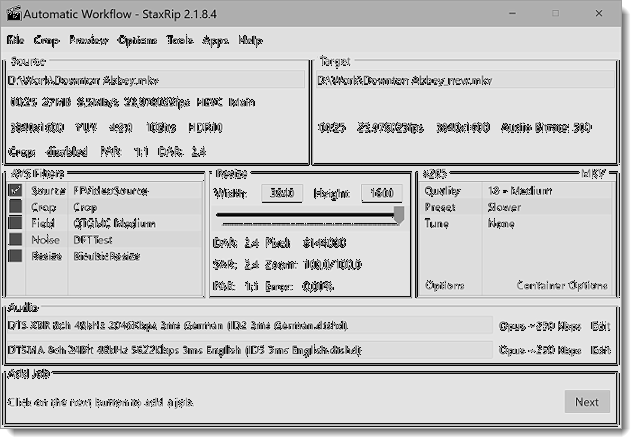Select the DFTTest filter text
The width and height of the screenshot is (637, 444).
[x=93, y=240]
